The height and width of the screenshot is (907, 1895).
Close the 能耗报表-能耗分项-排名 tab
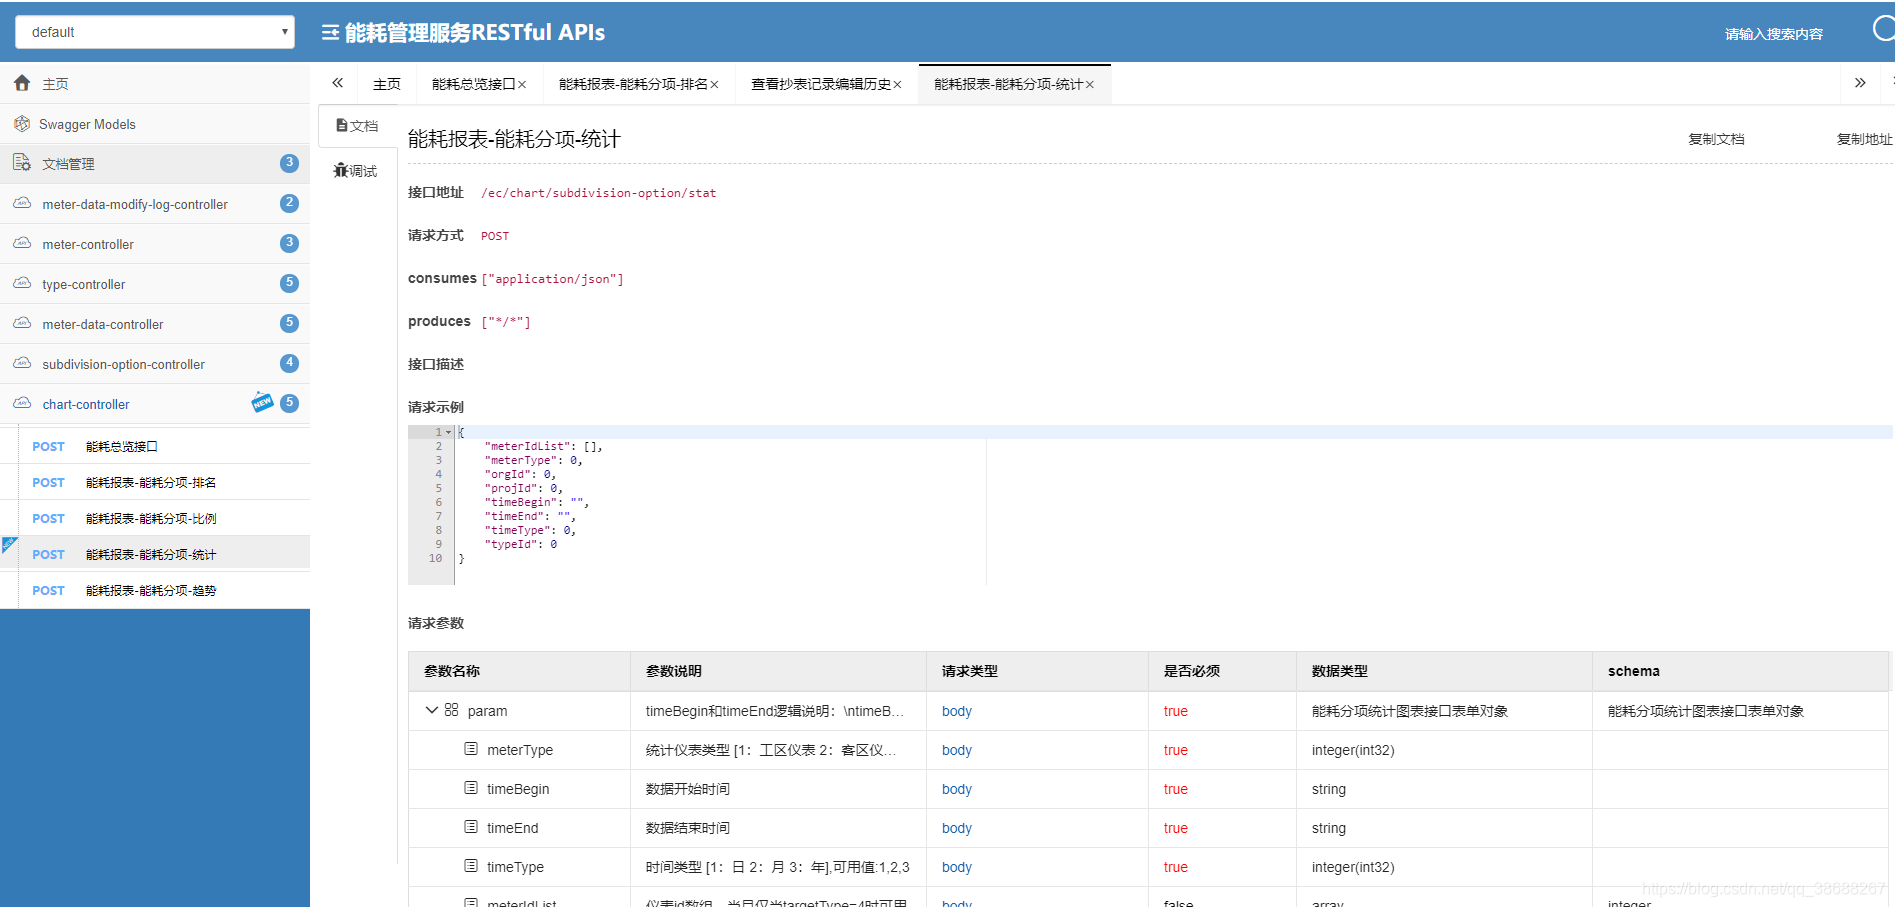pos(715,85)
